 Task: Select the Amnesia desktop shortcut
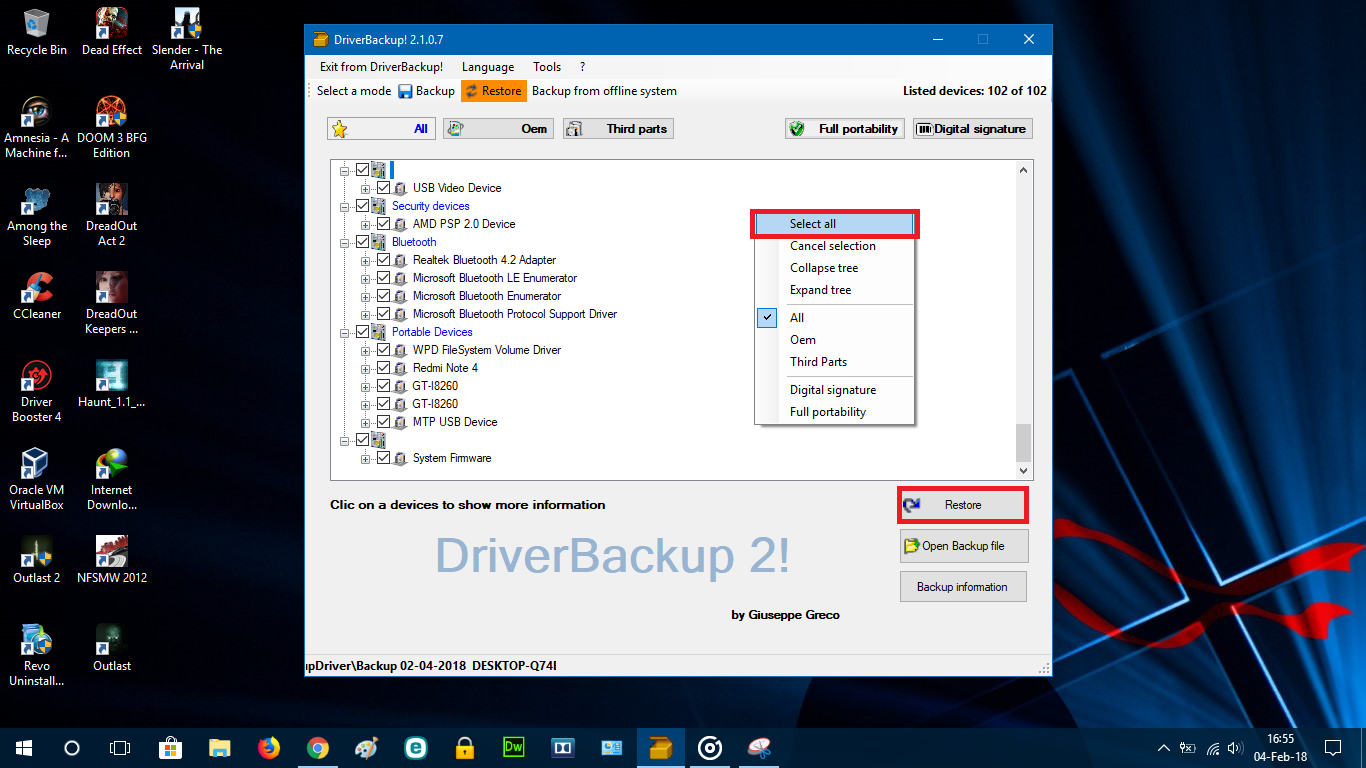[x=37, y=128]
